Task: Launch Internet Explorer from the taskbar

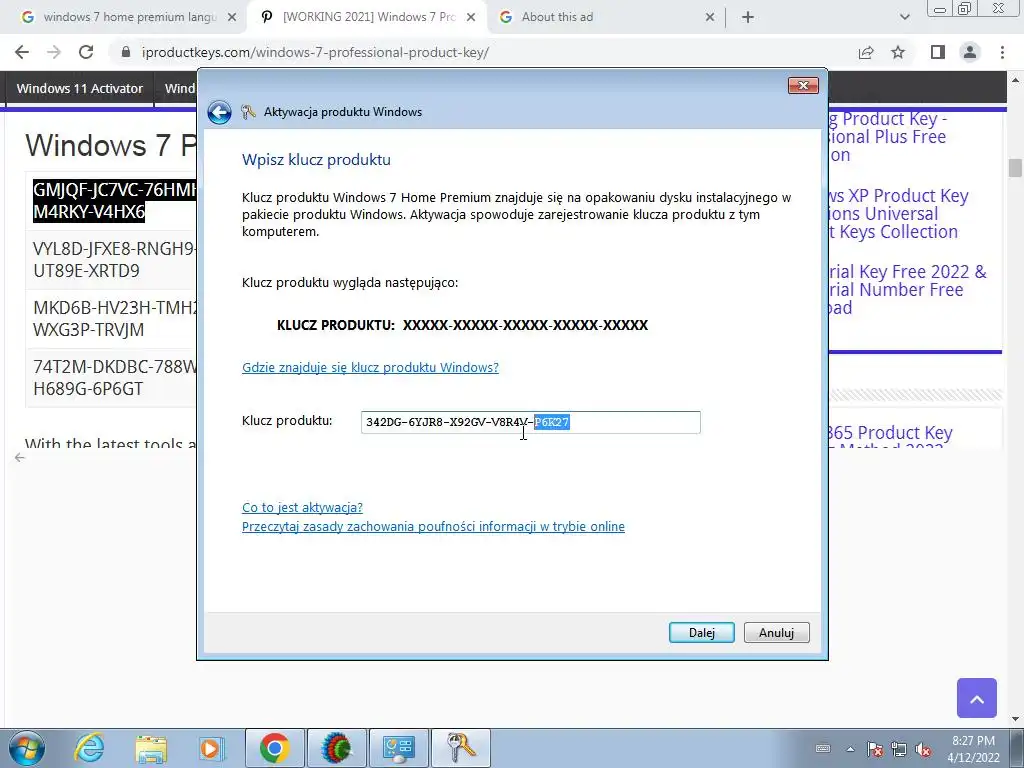Action: point(89,748)
